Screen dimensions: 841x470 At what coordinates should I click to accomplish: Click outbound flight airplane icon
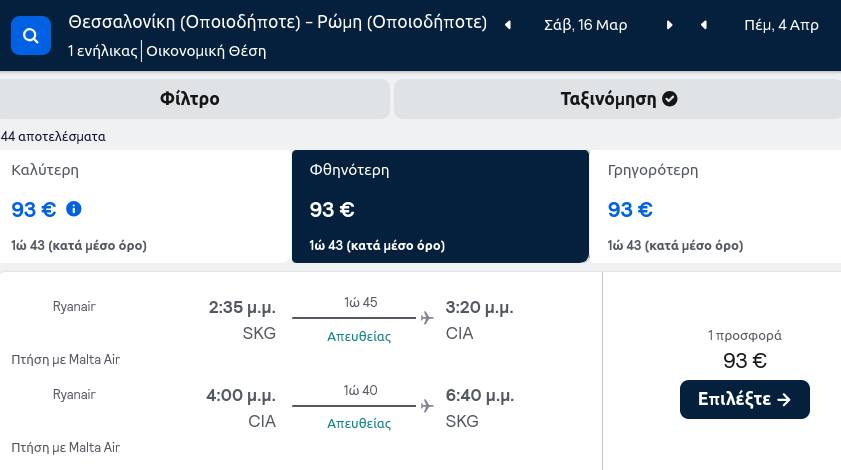point(427,318)
